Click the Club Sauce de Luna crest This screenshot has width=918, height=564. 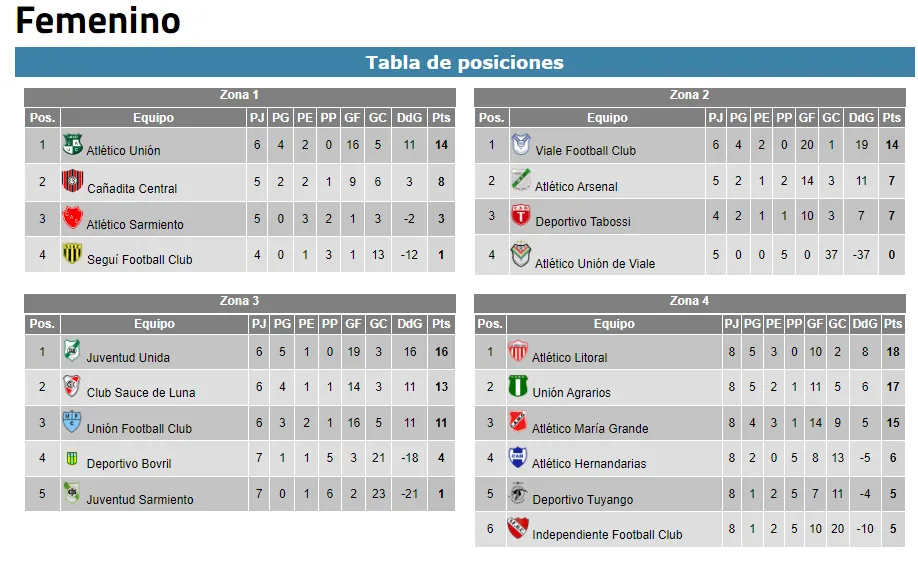point(72,387)
